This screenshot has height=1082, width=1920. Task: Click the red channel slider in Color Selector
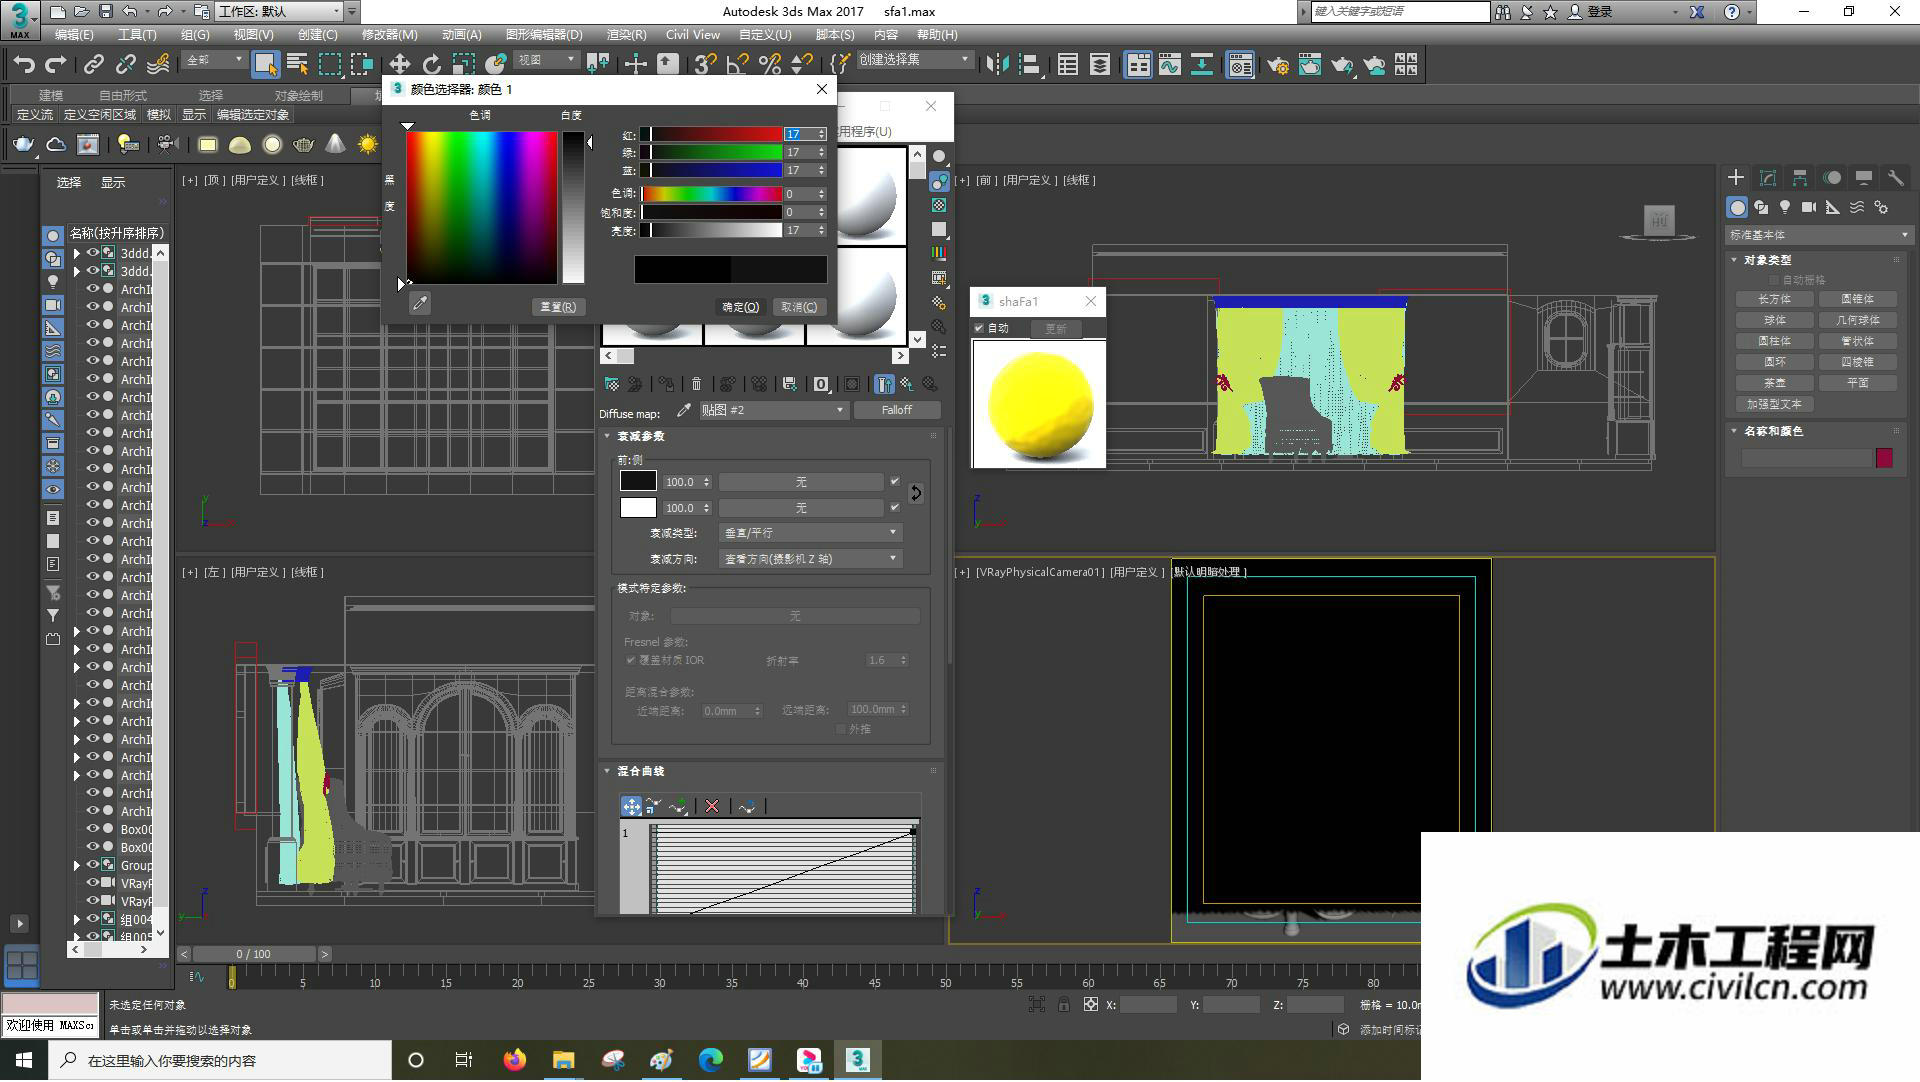[x=712, y=134]
